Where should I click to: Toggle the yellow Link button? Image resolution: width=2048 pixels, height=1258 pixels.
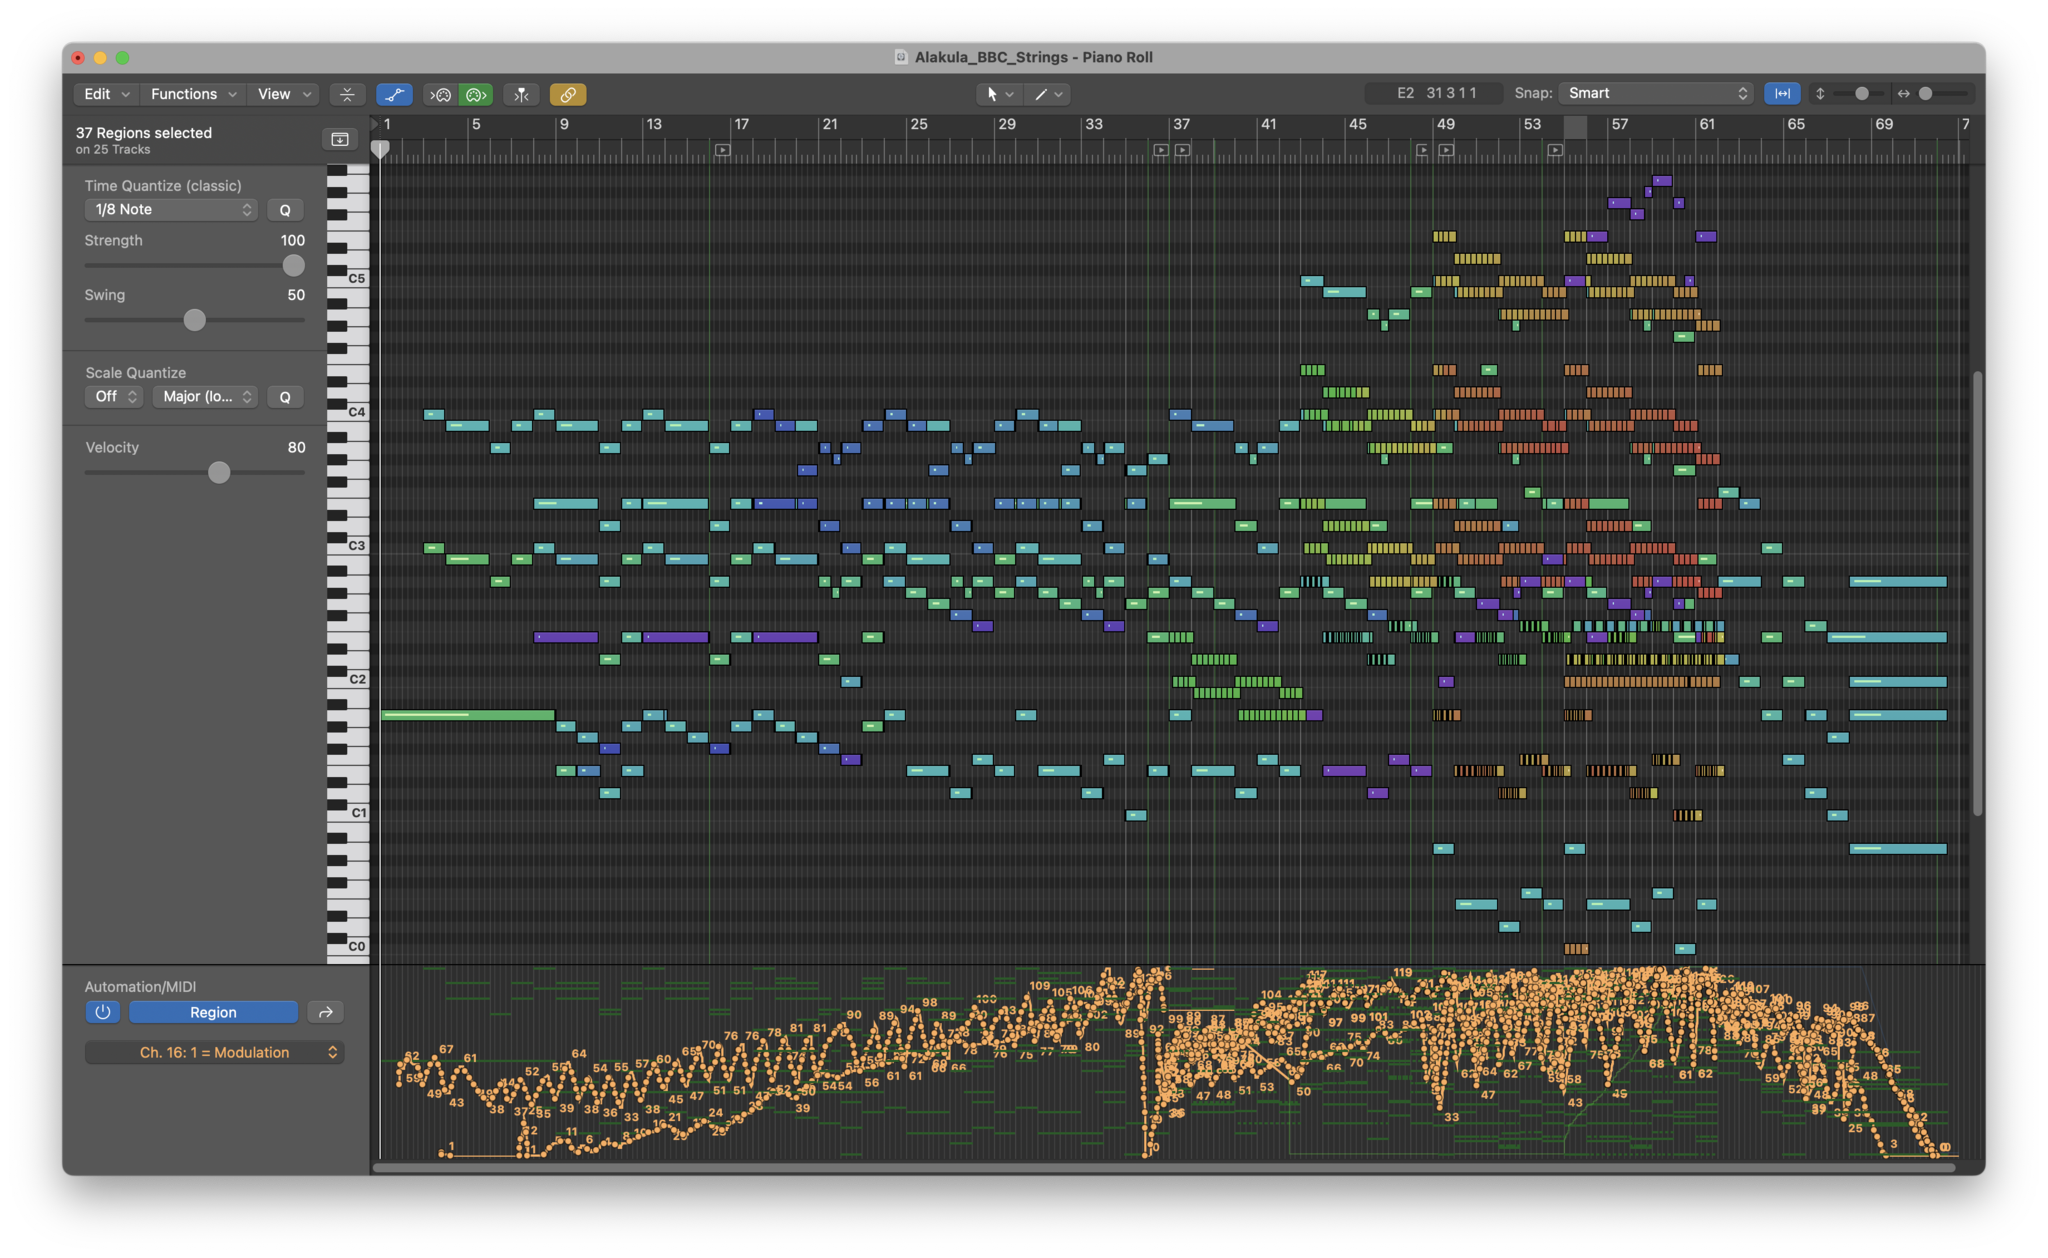coord(567,94)
